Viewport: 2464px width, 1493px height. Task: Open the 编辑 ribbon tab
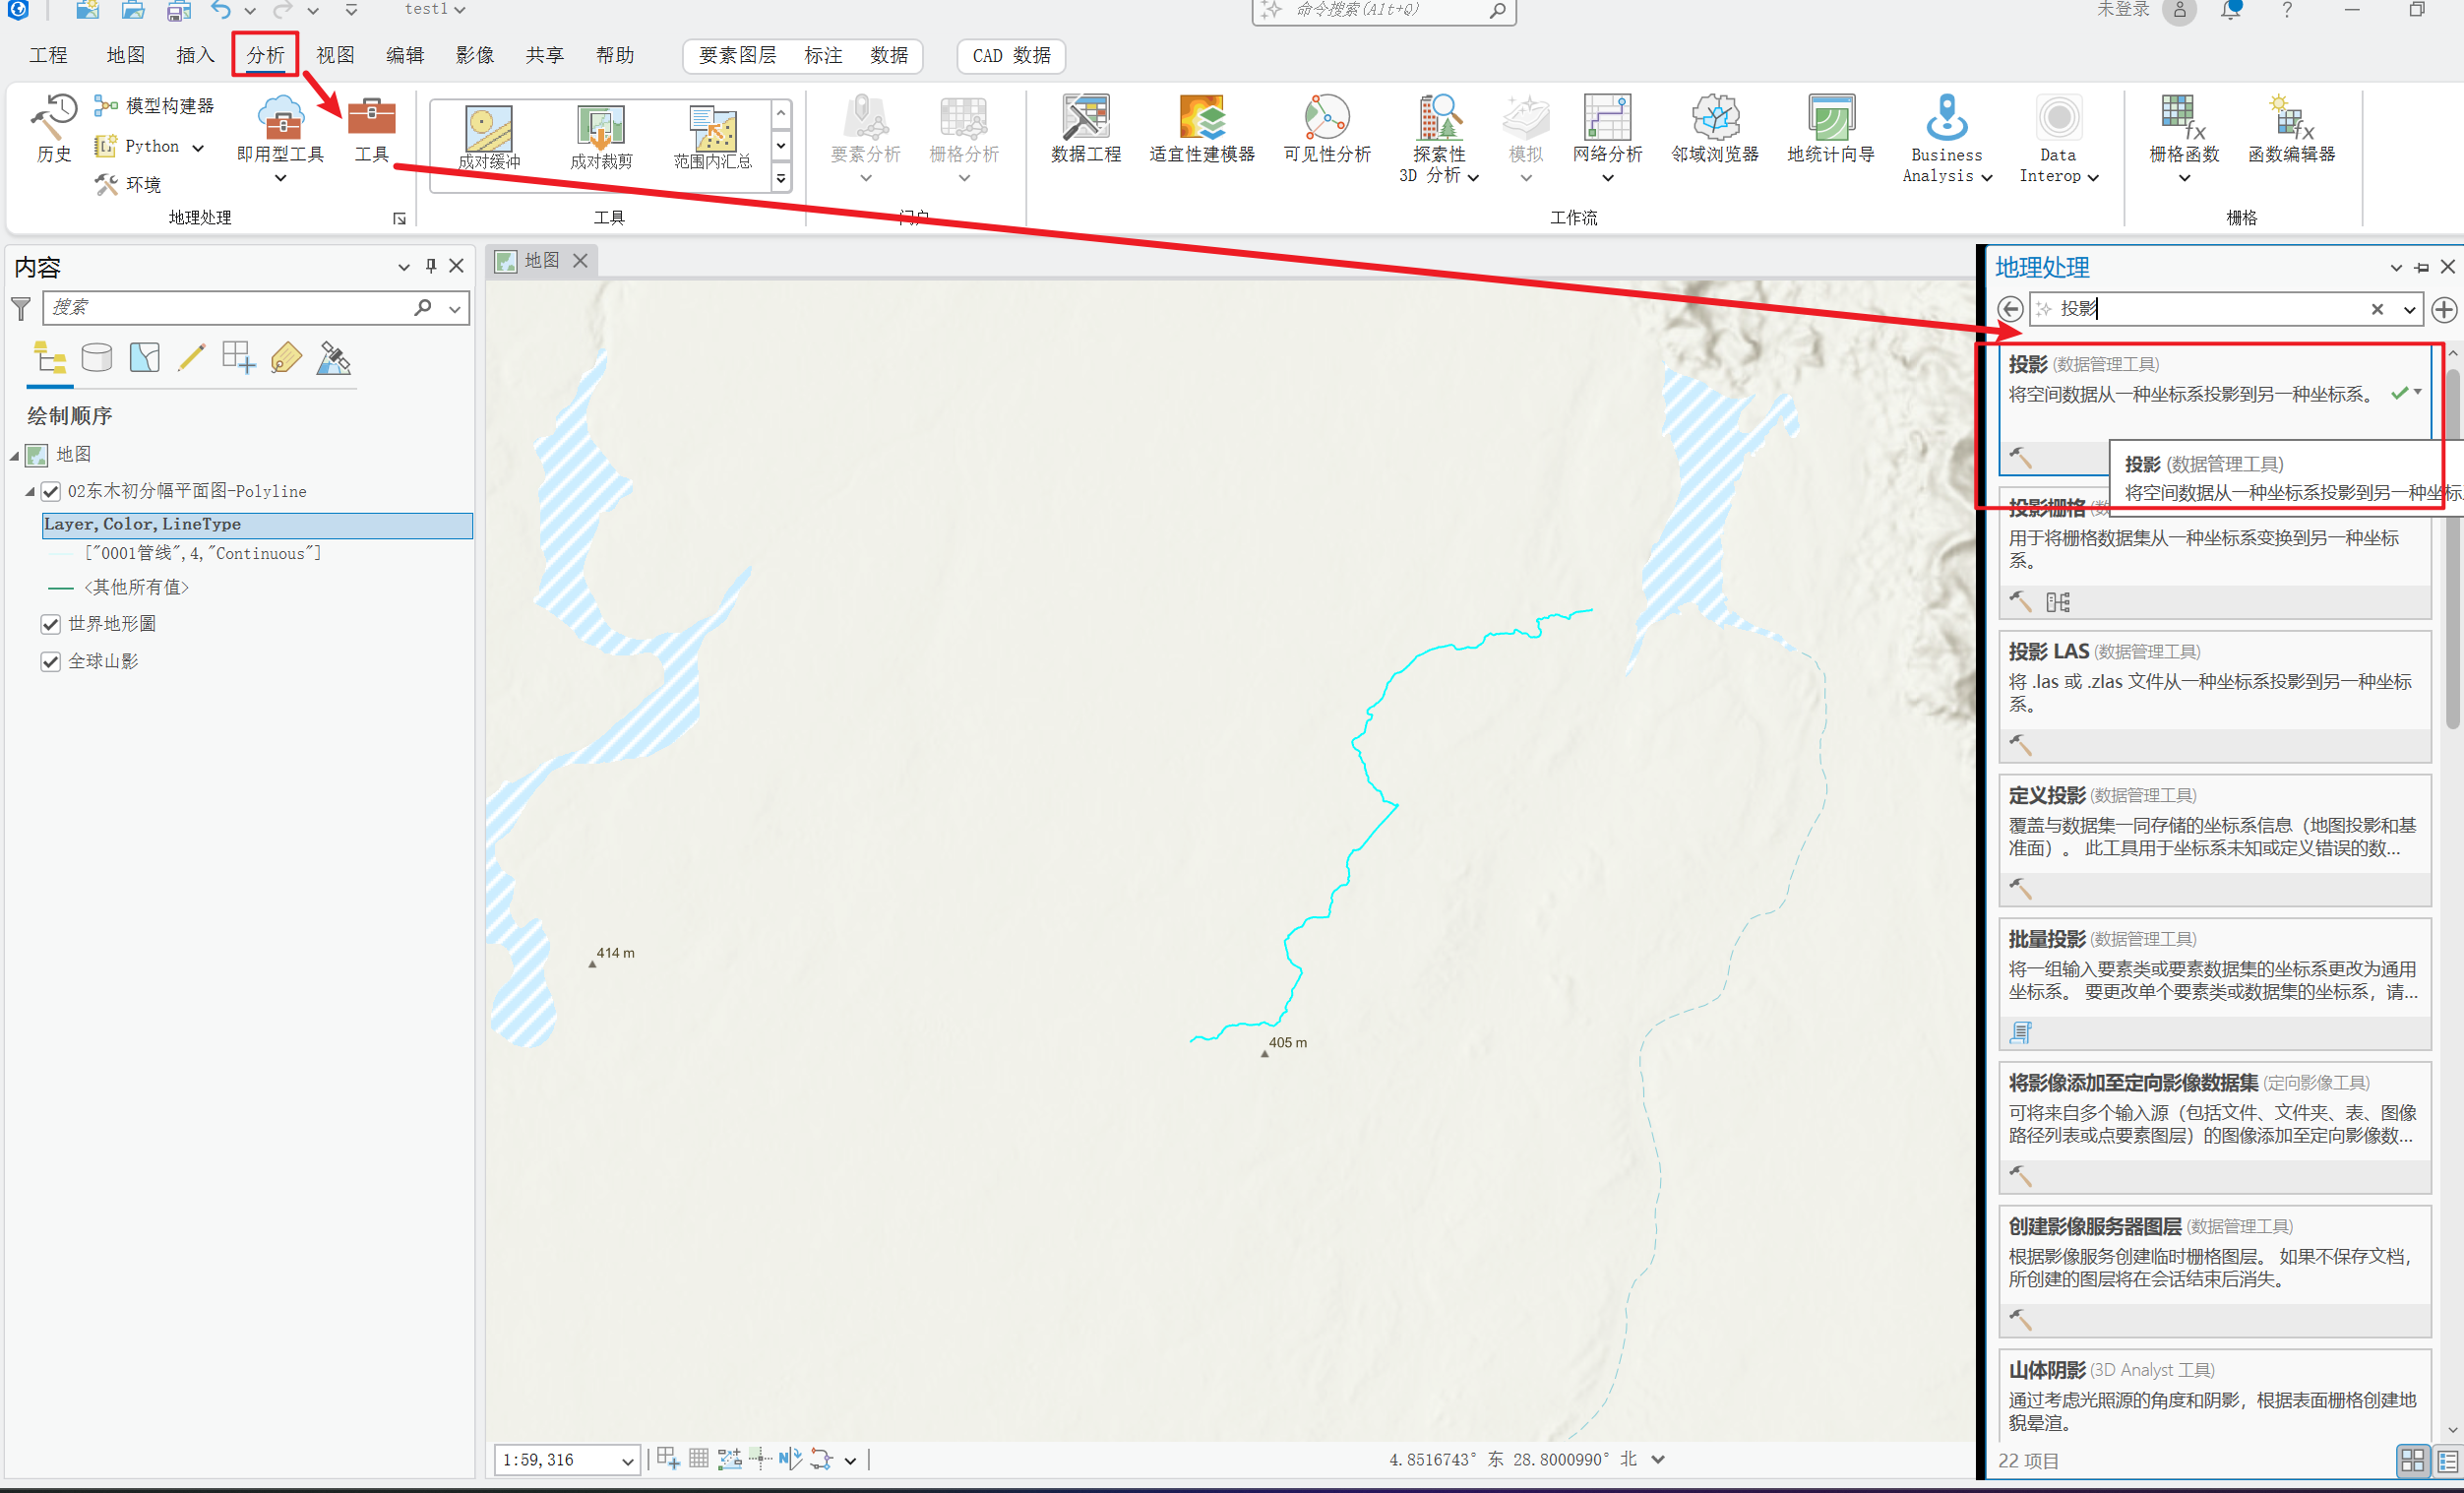[405, 55]
